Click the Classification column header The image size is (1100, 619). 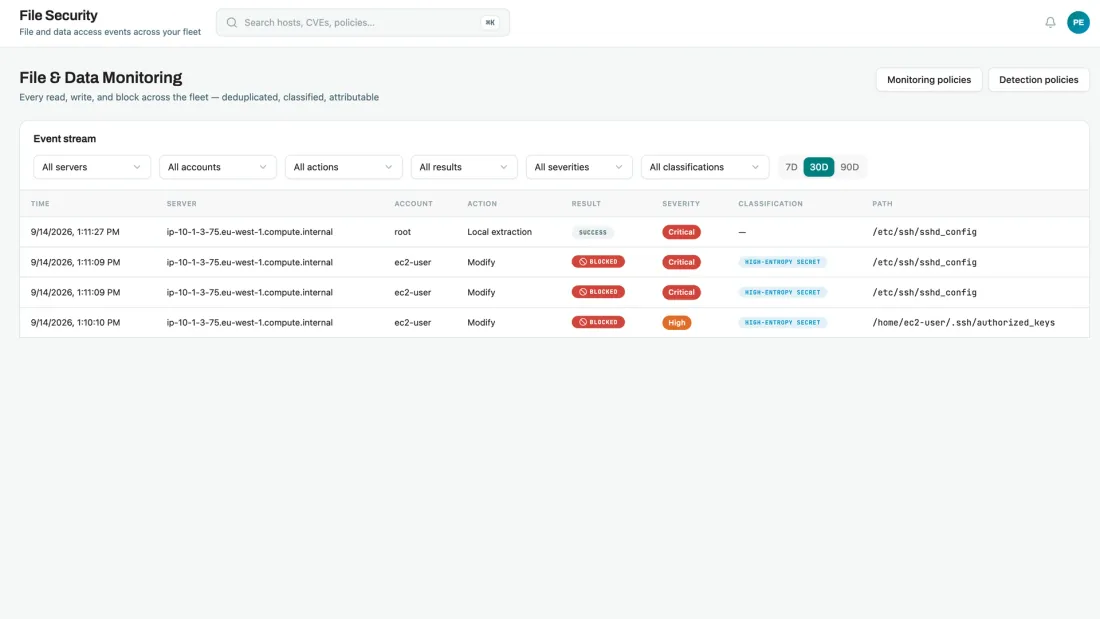click(x=770, y=204)
